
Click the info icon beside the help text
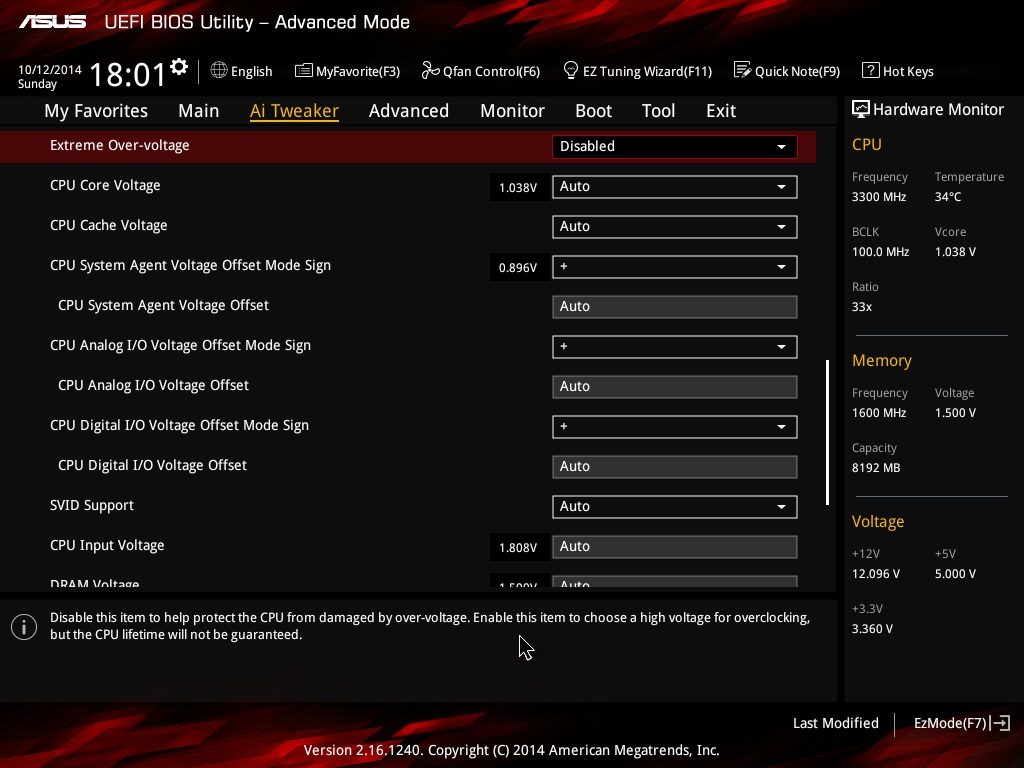point(24,627)
